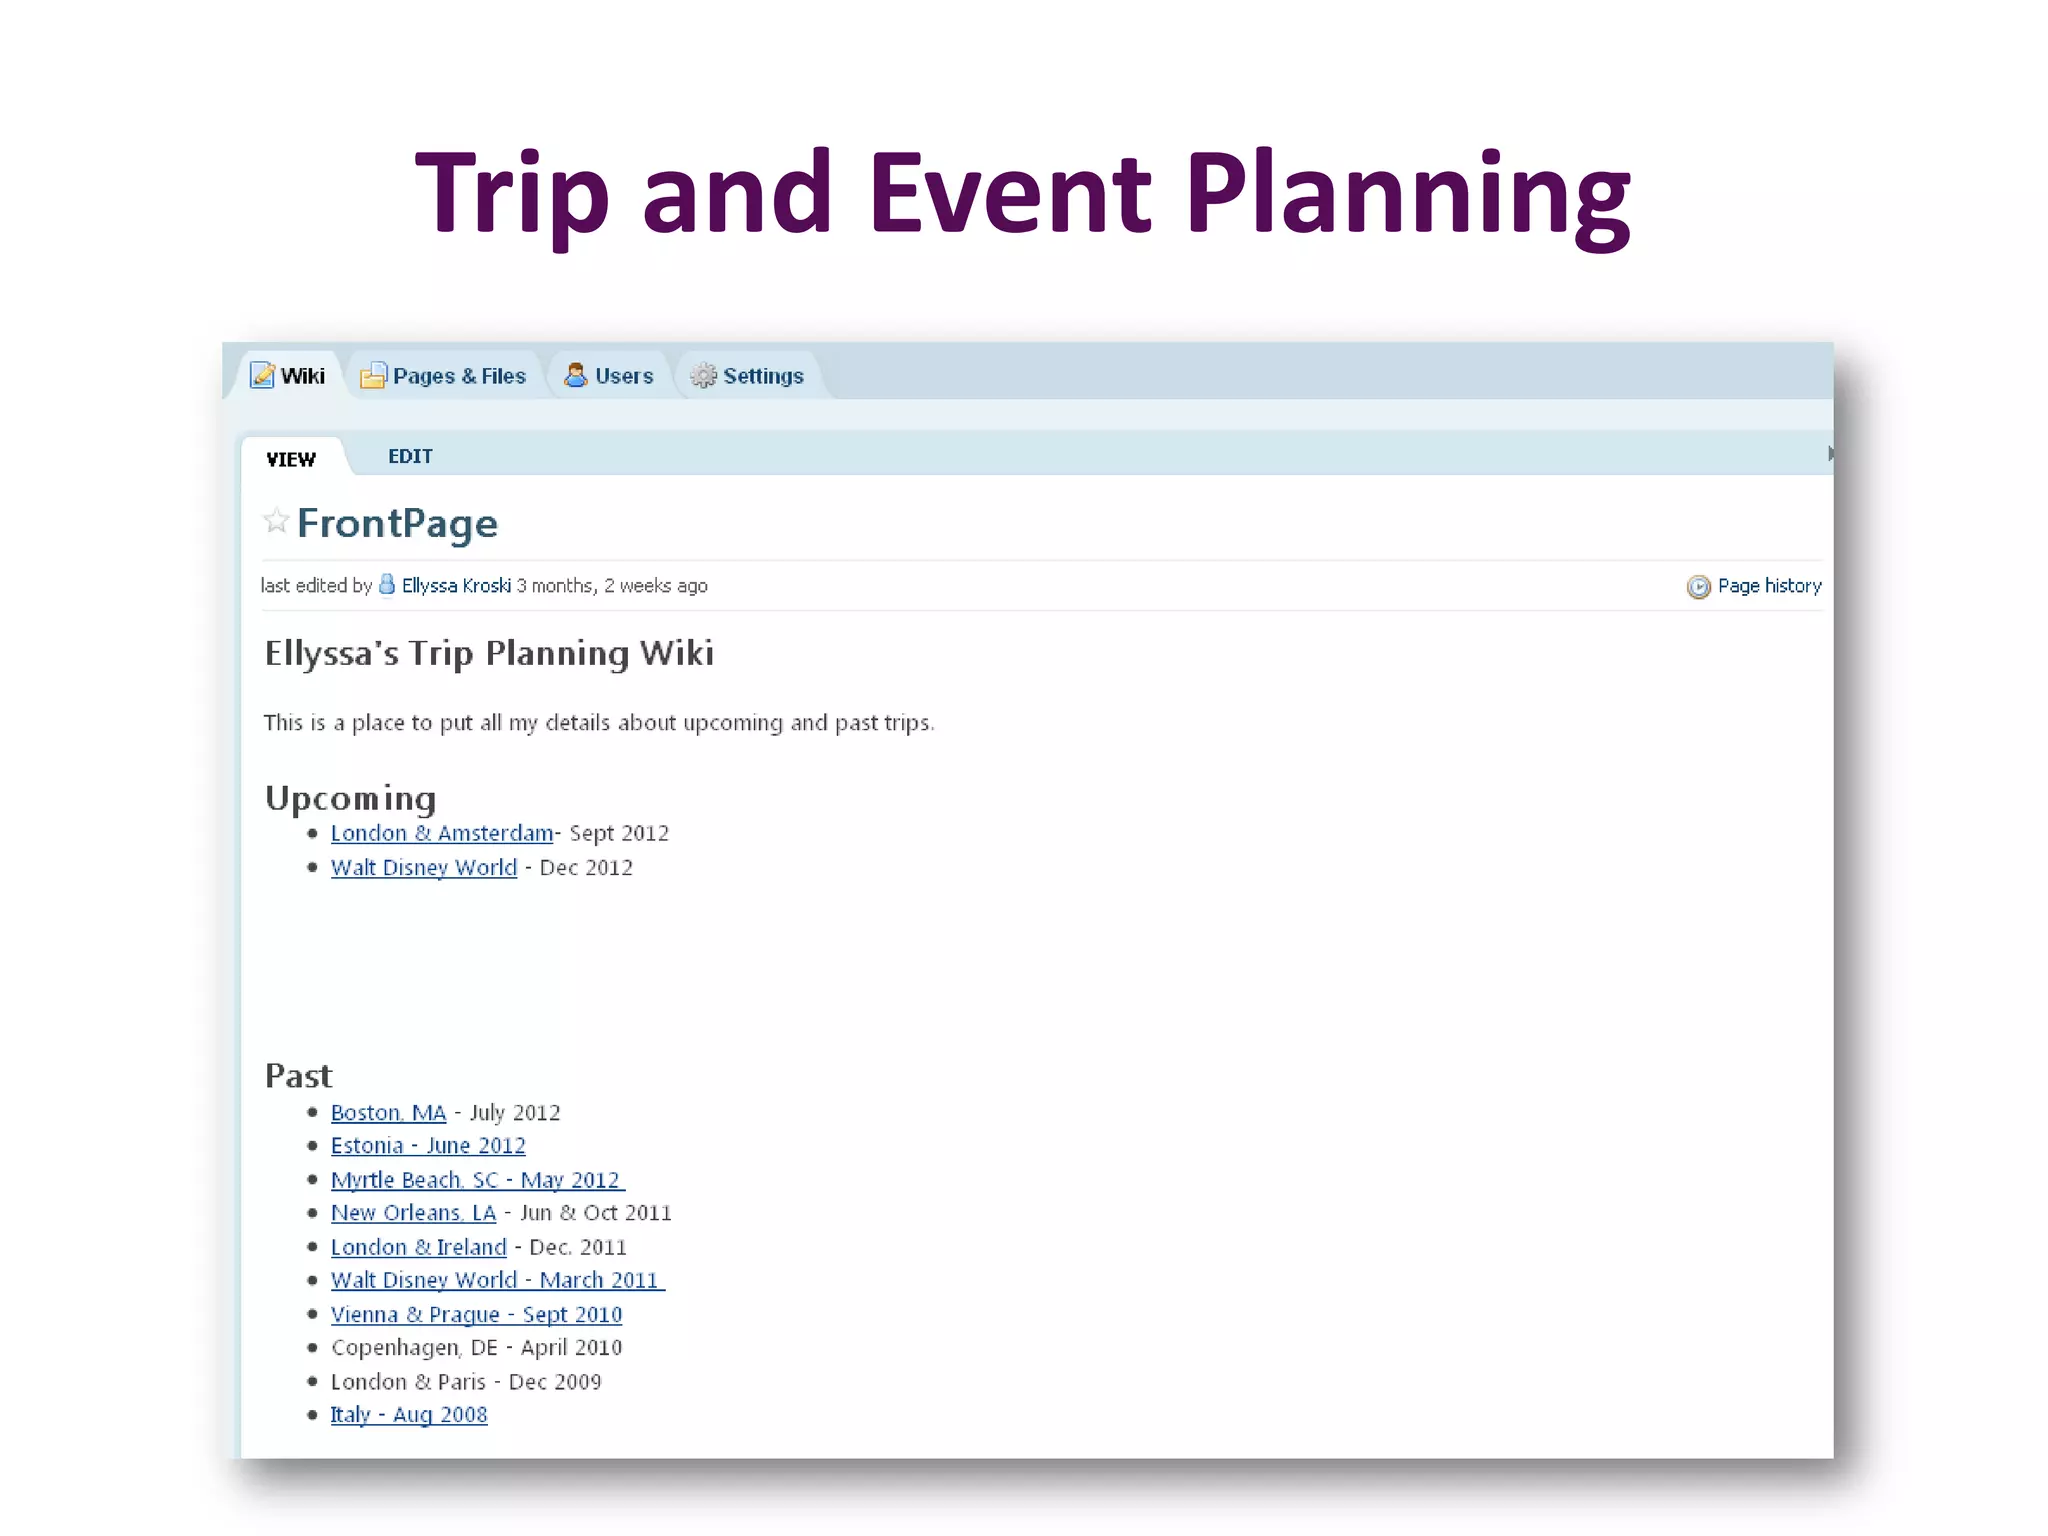This screenshot has width=2048, height=1536.
Task: Click the Wiki pencil icon
Action: point(262,375)
